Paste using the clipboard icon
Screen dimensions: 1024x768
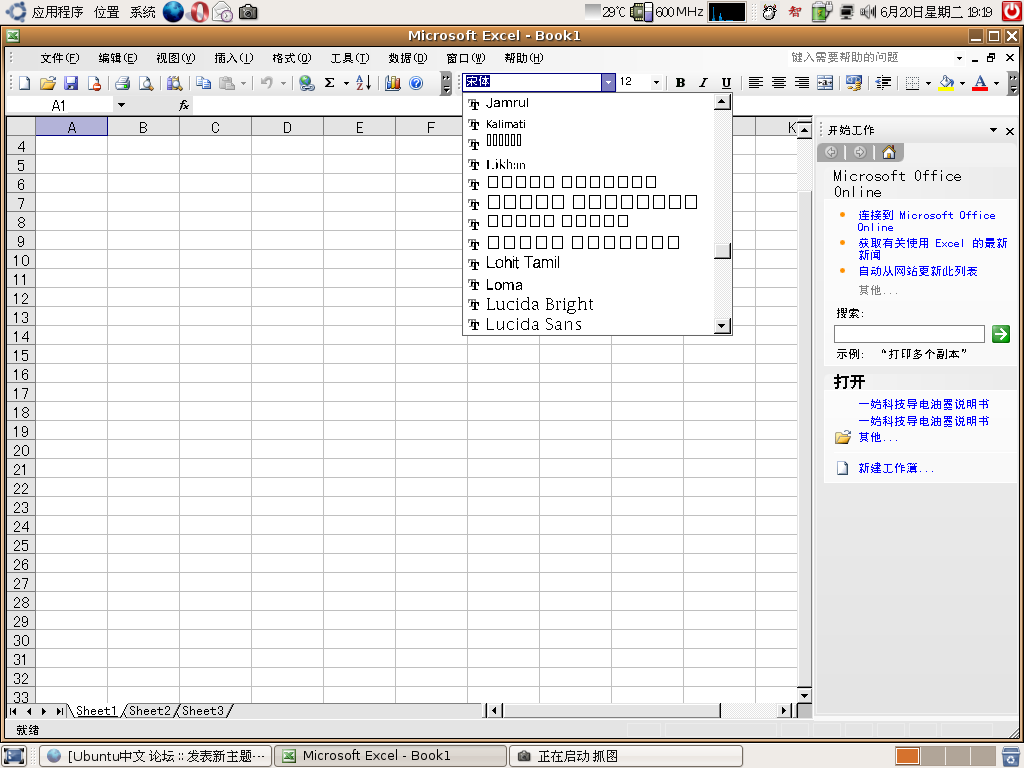(x=227, y=83)
